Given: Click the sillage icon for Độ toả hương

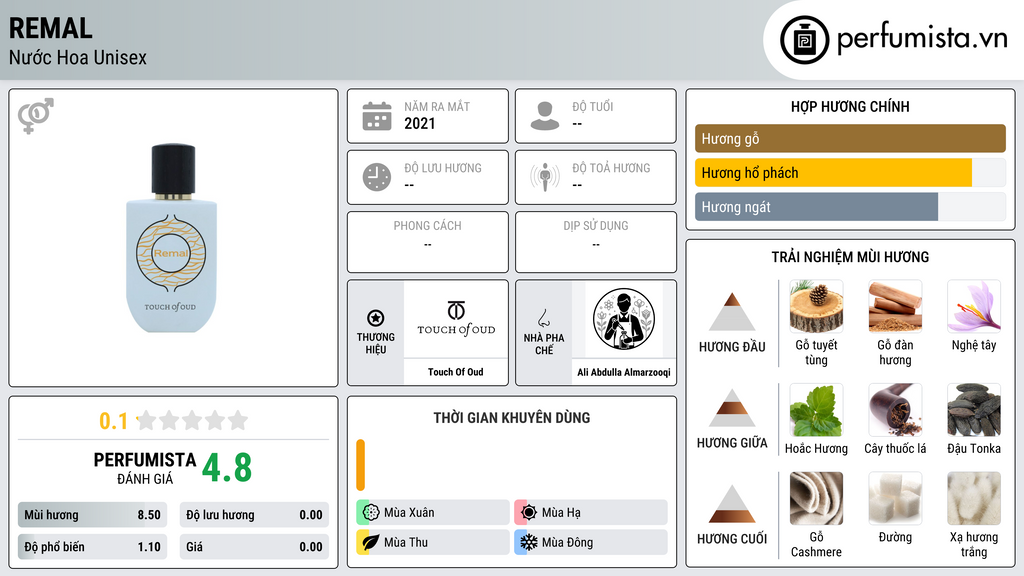Looking at the screenshot, I should click(x=545, y=177).
